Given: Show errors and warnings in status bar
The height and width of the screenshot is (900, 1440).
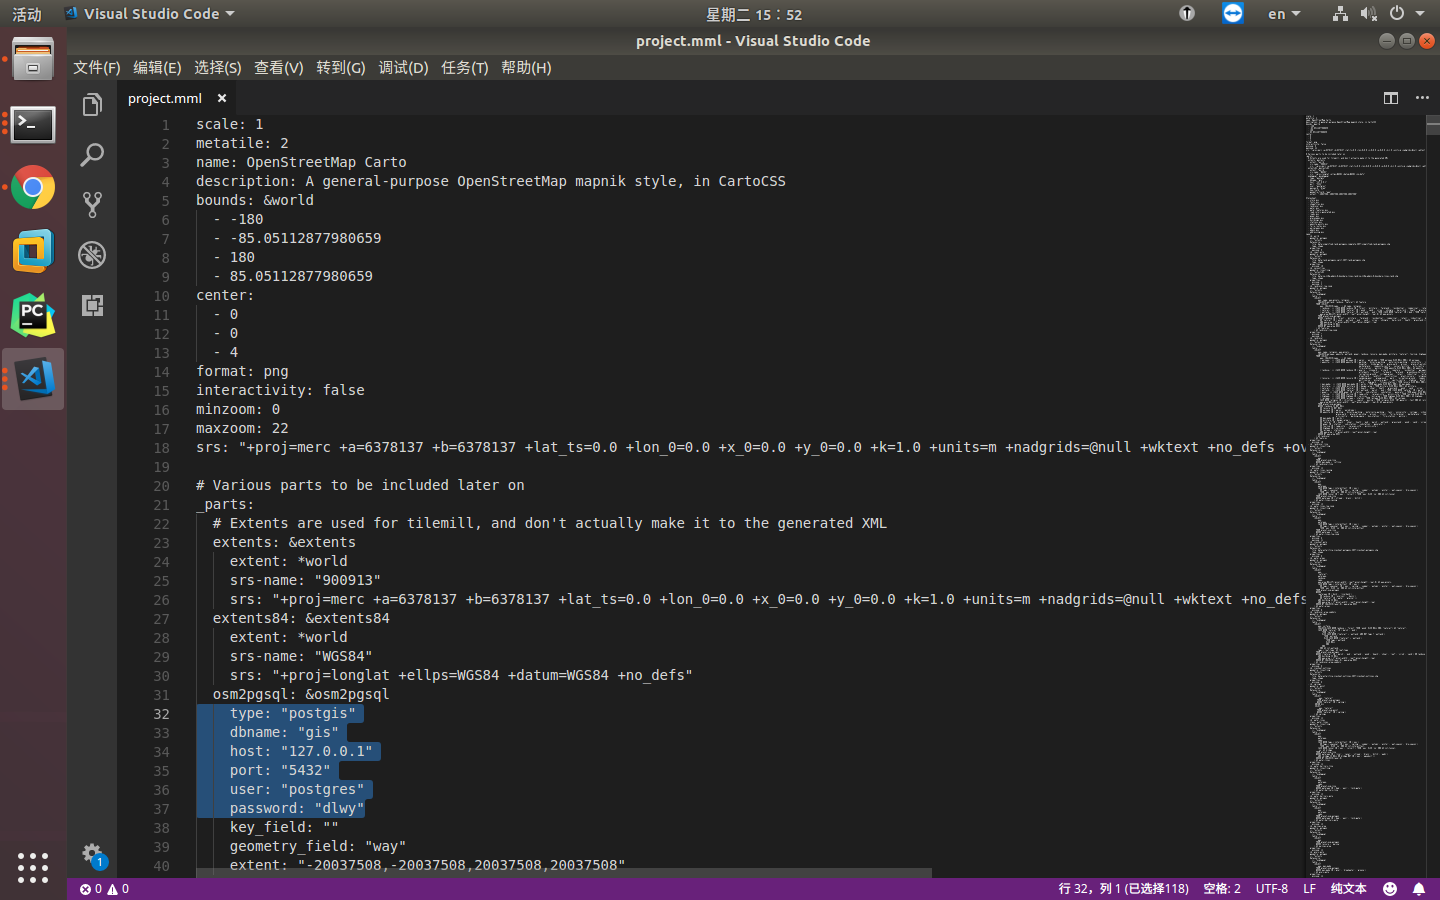Looking at the screenshot, I should click(x=104, y=889).
